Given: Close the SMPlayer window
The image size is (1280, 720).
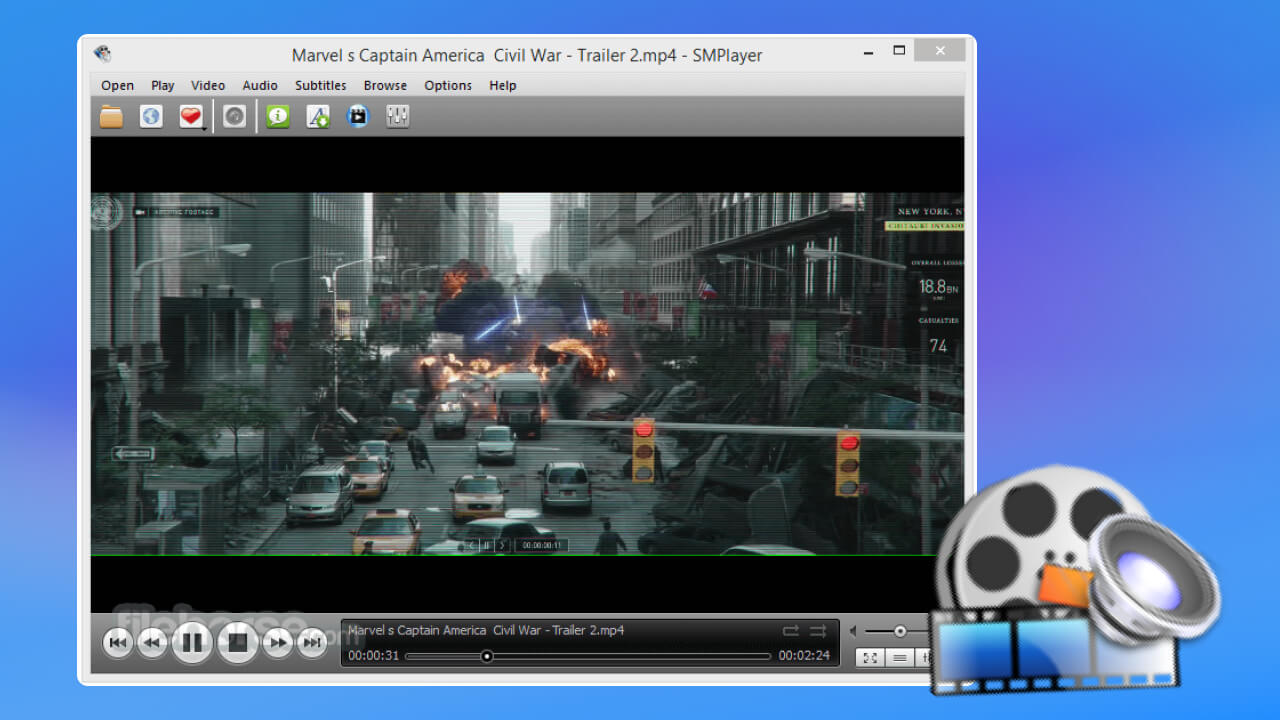Looking at the screenshot, I should (x=940, y=50).
